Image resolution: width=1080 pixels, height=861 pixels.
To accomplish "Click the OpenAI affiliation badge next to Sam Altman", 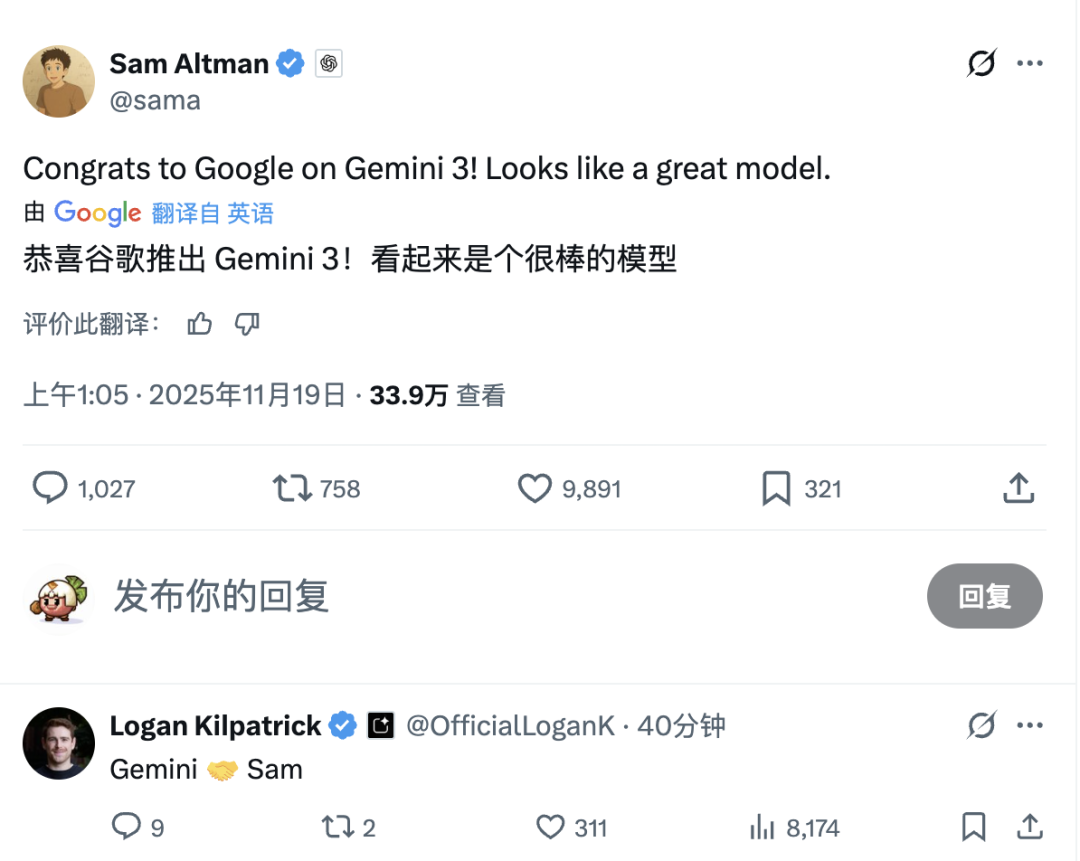I will tap(328, 62).
